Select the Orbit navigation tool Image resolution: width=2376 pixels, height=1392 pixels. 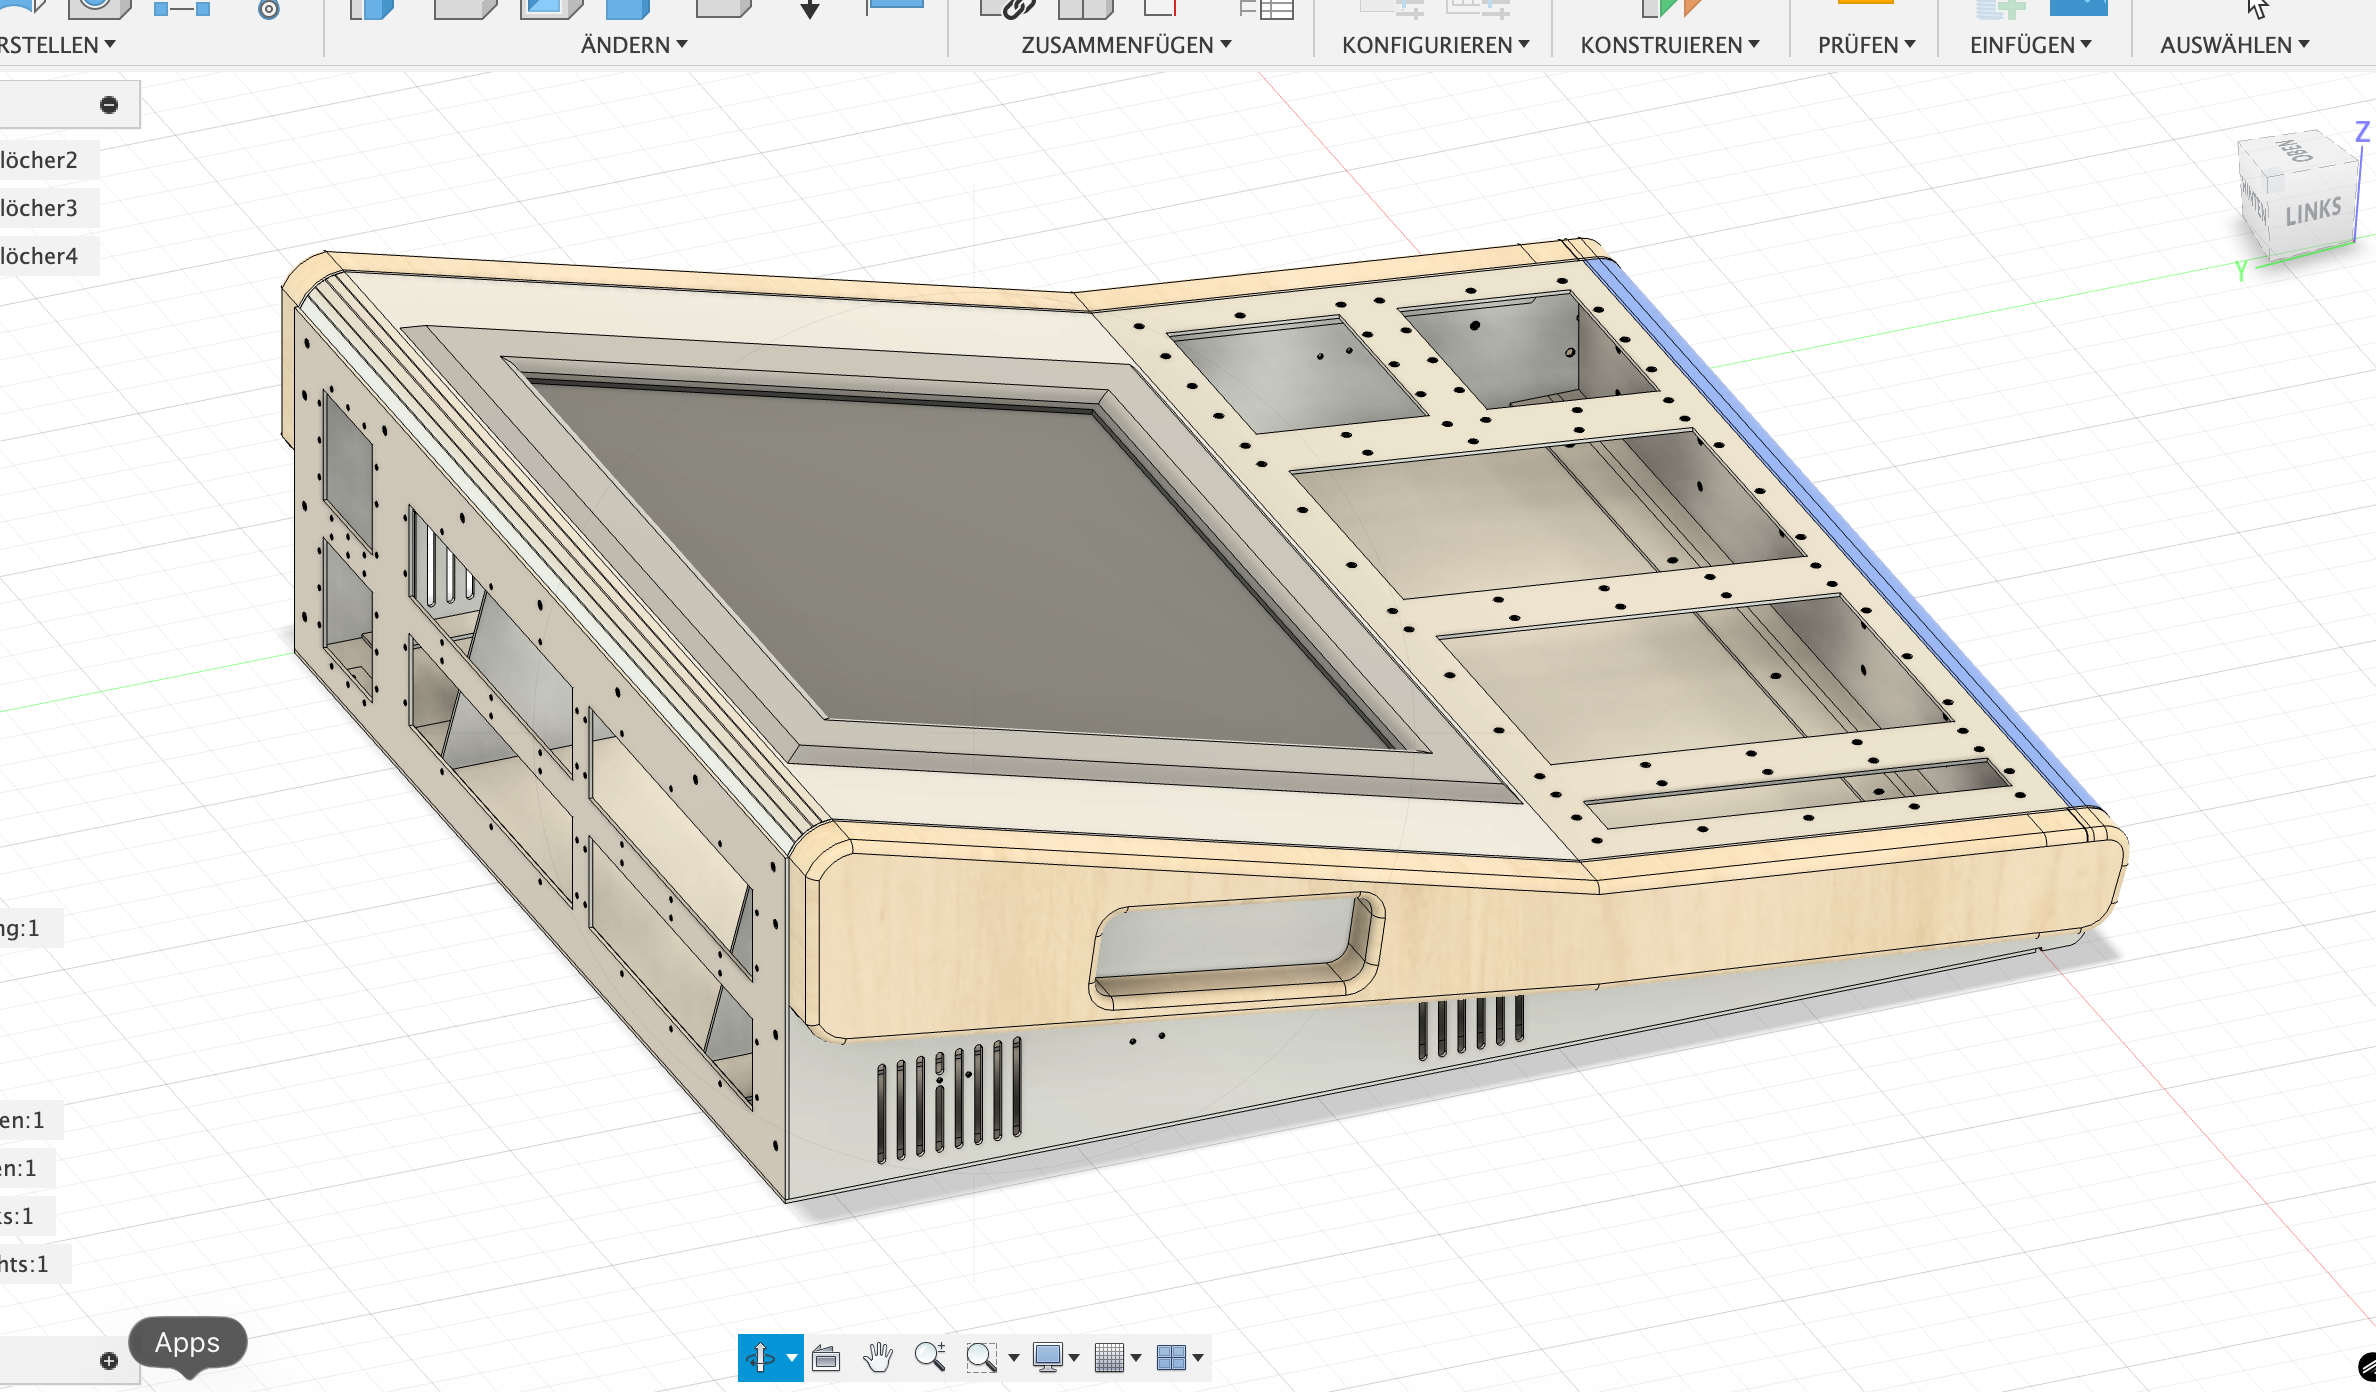click(x=760, y=1357)
